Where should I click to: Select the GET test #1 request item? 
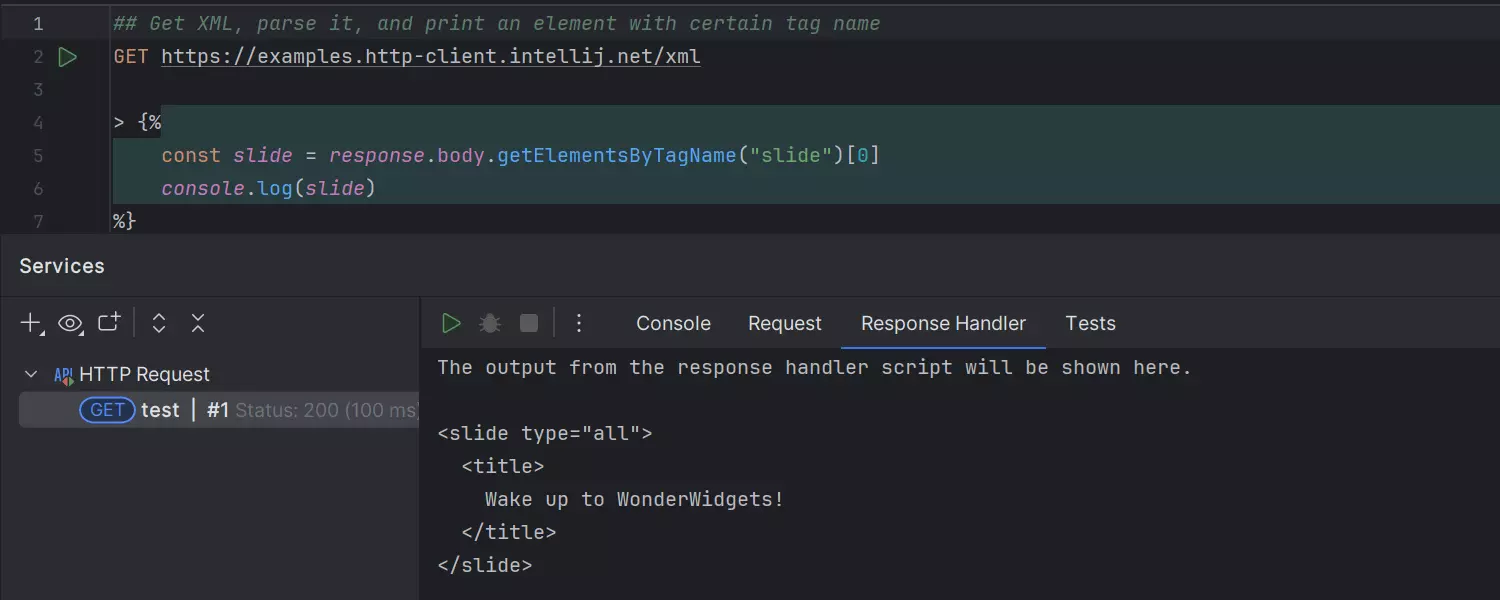pos(160,410)
